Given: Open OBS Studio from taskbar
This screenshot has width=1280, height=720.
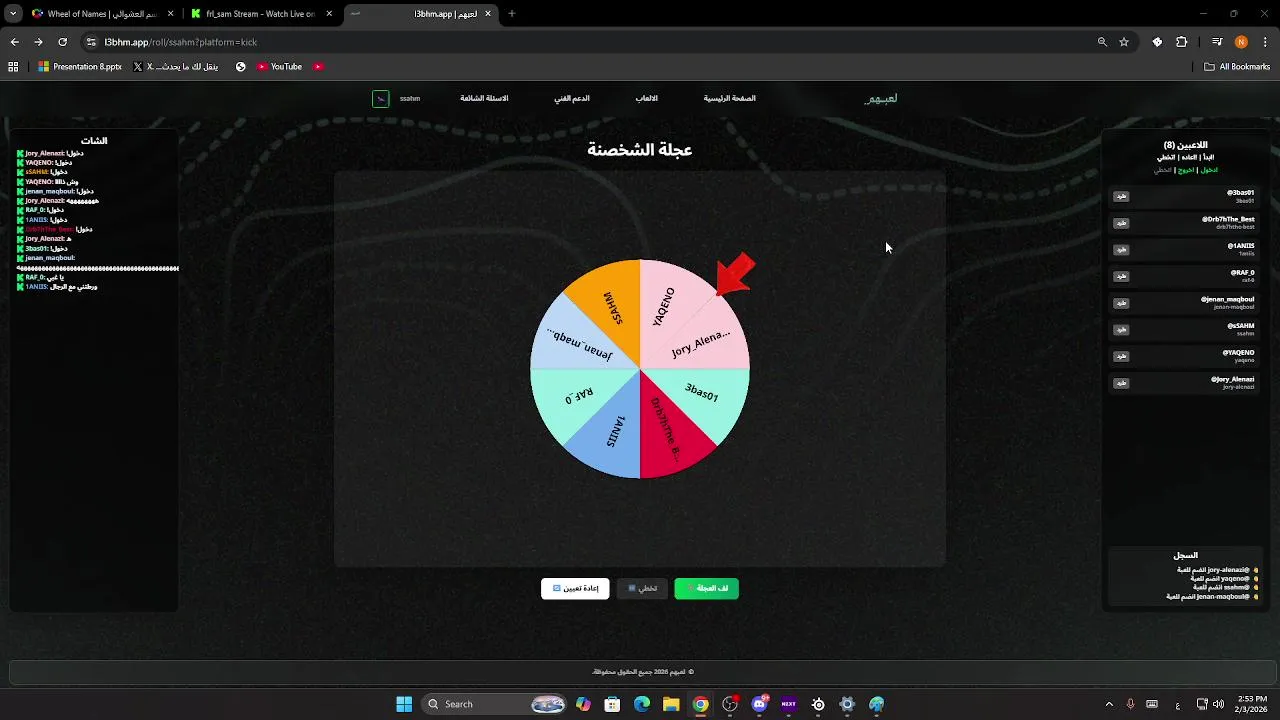Looking at the screenshot, I should coord(730,704).
